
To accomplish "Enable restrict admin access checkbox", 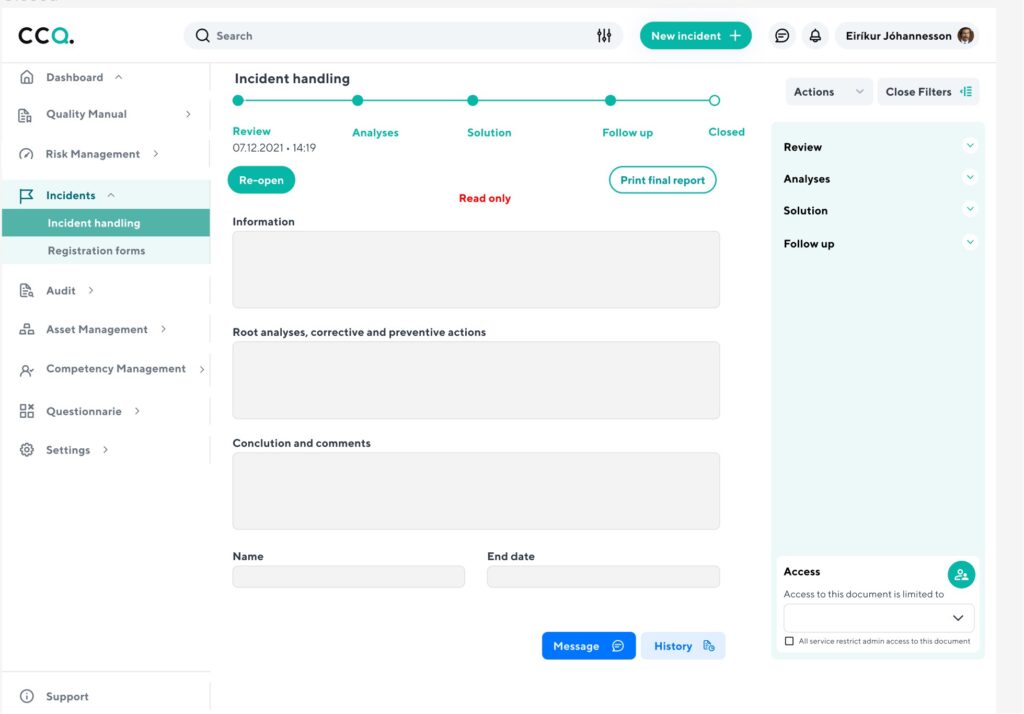I will click(x=789, y=641).
